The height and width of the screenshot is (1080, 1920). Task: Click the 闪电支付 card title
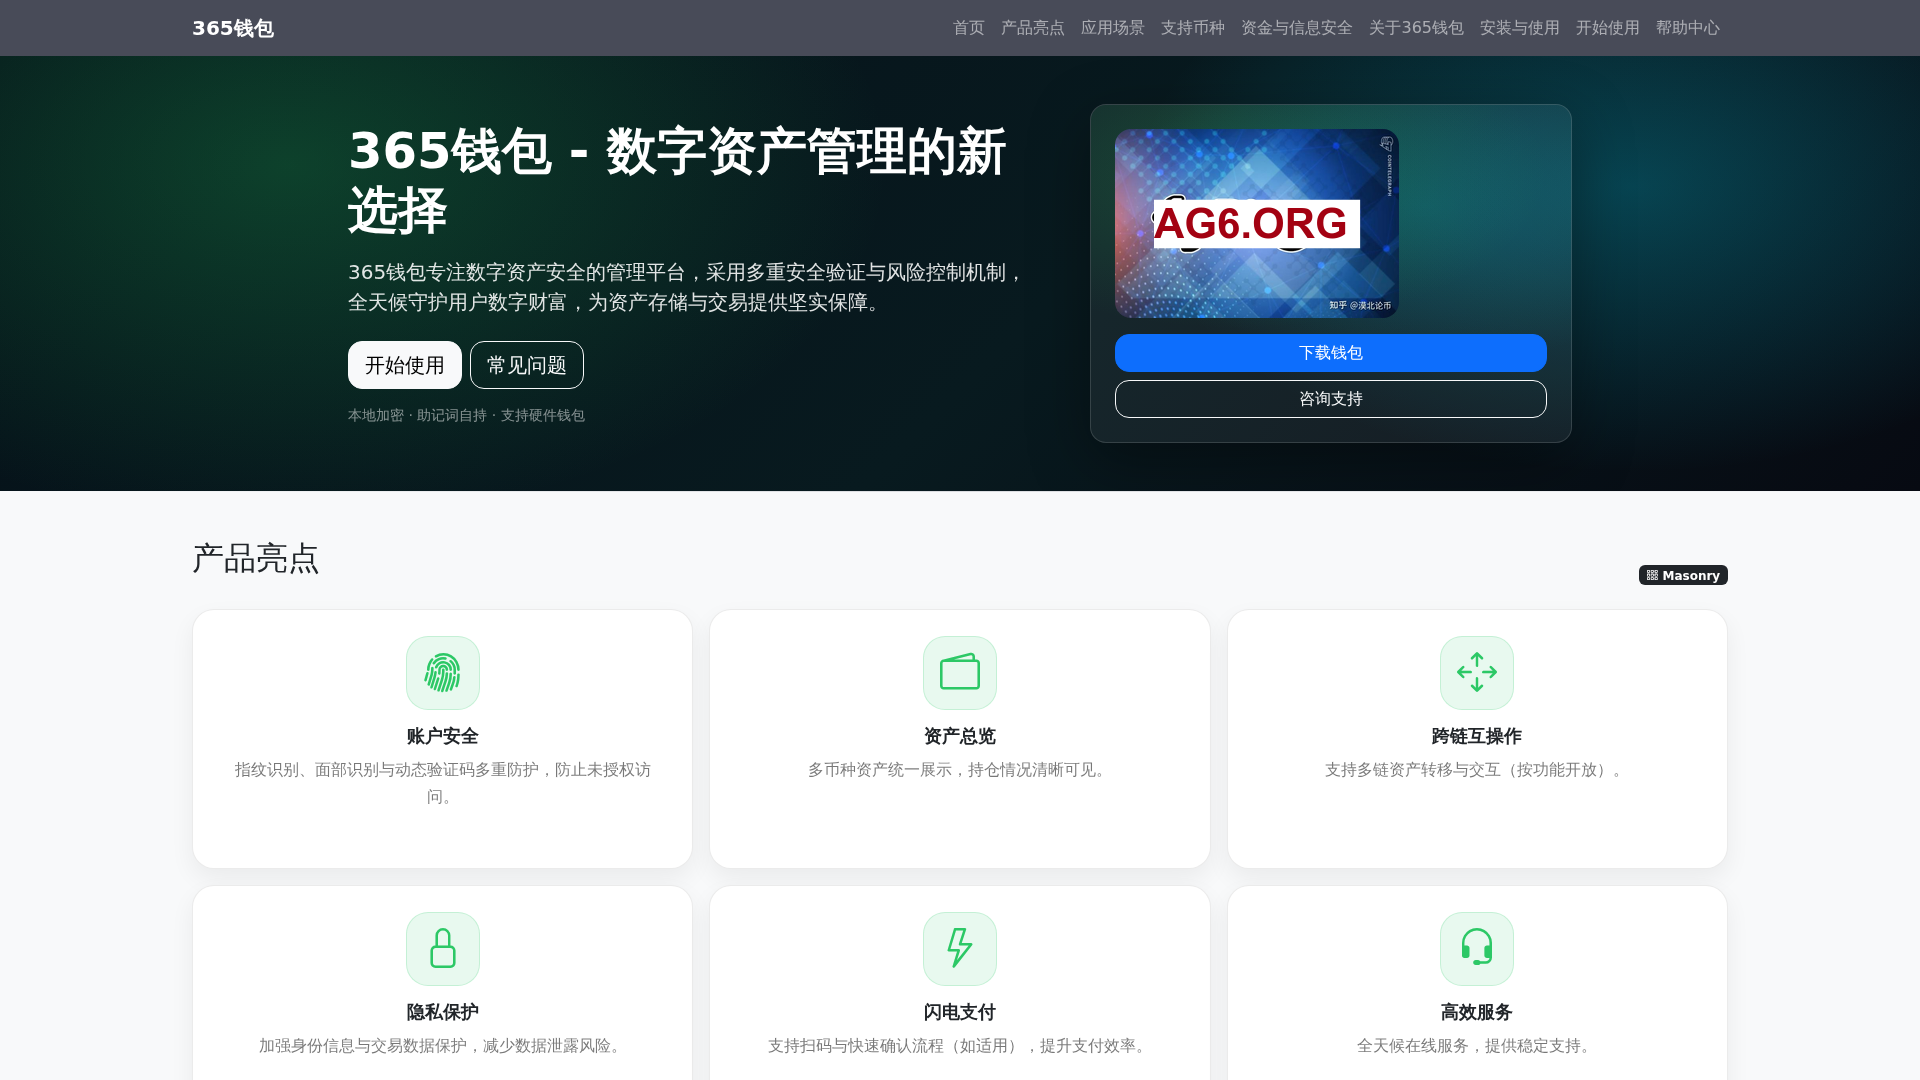(960, 1012)
